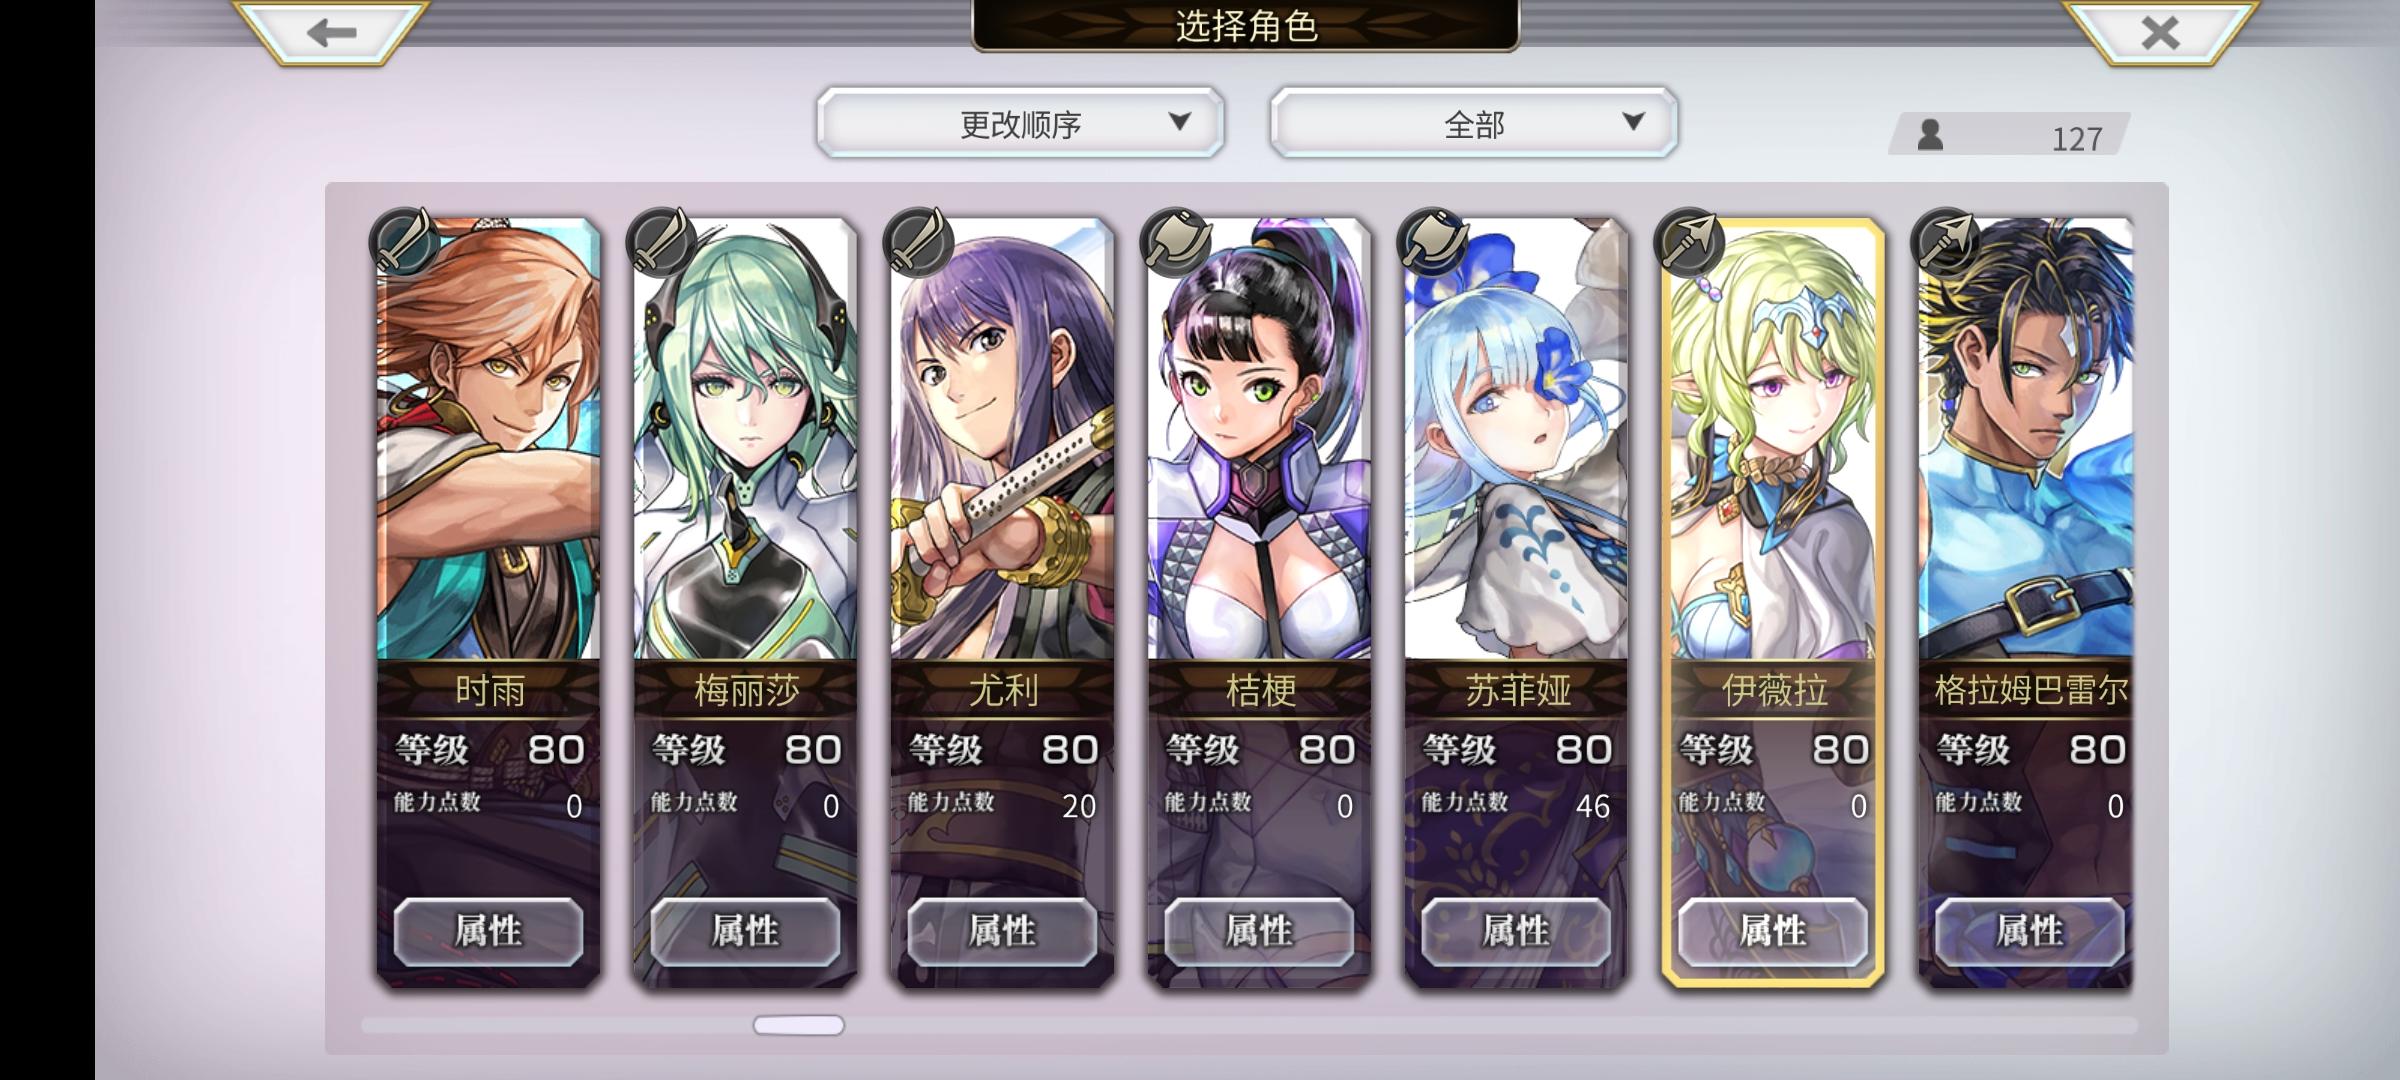
Task: Open the 全部 filter dropdown
Action: [x=1474, y=122]
